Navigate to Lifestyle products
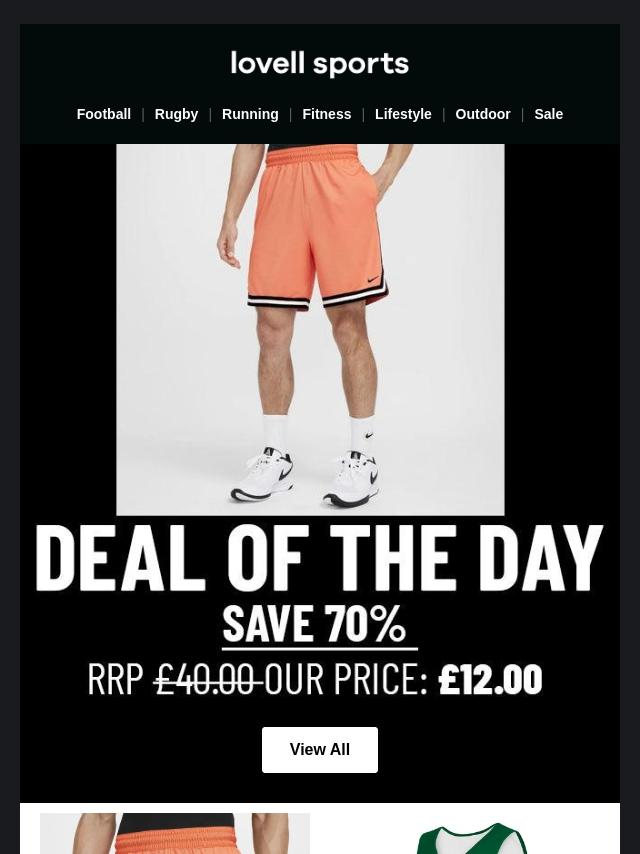Screen dimensions: 640x854 point(403,114)
